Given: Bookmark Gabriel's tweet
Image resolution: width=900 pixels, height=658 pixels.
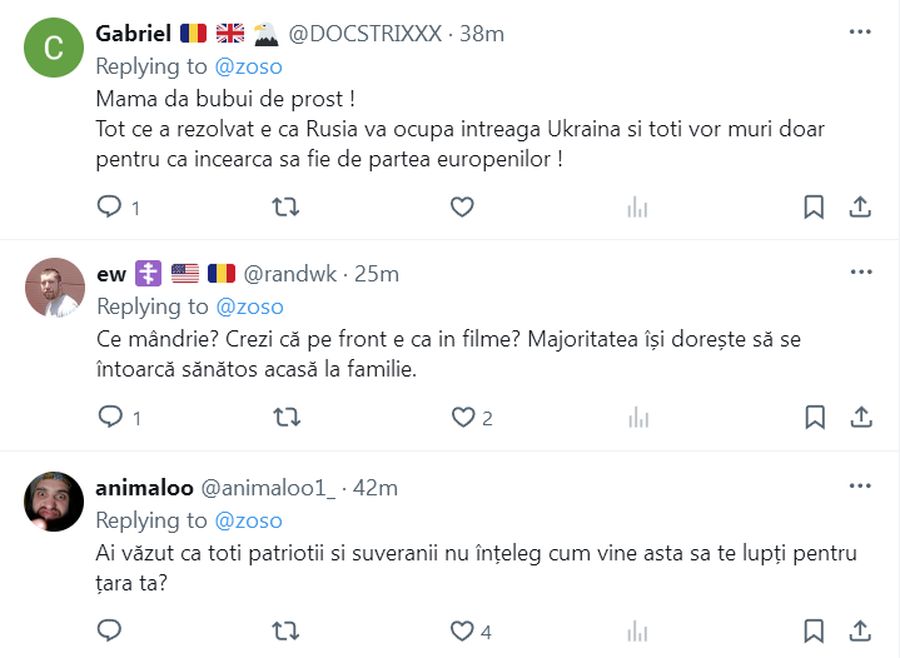Looking at the screenshot, I should coord(814,207).
